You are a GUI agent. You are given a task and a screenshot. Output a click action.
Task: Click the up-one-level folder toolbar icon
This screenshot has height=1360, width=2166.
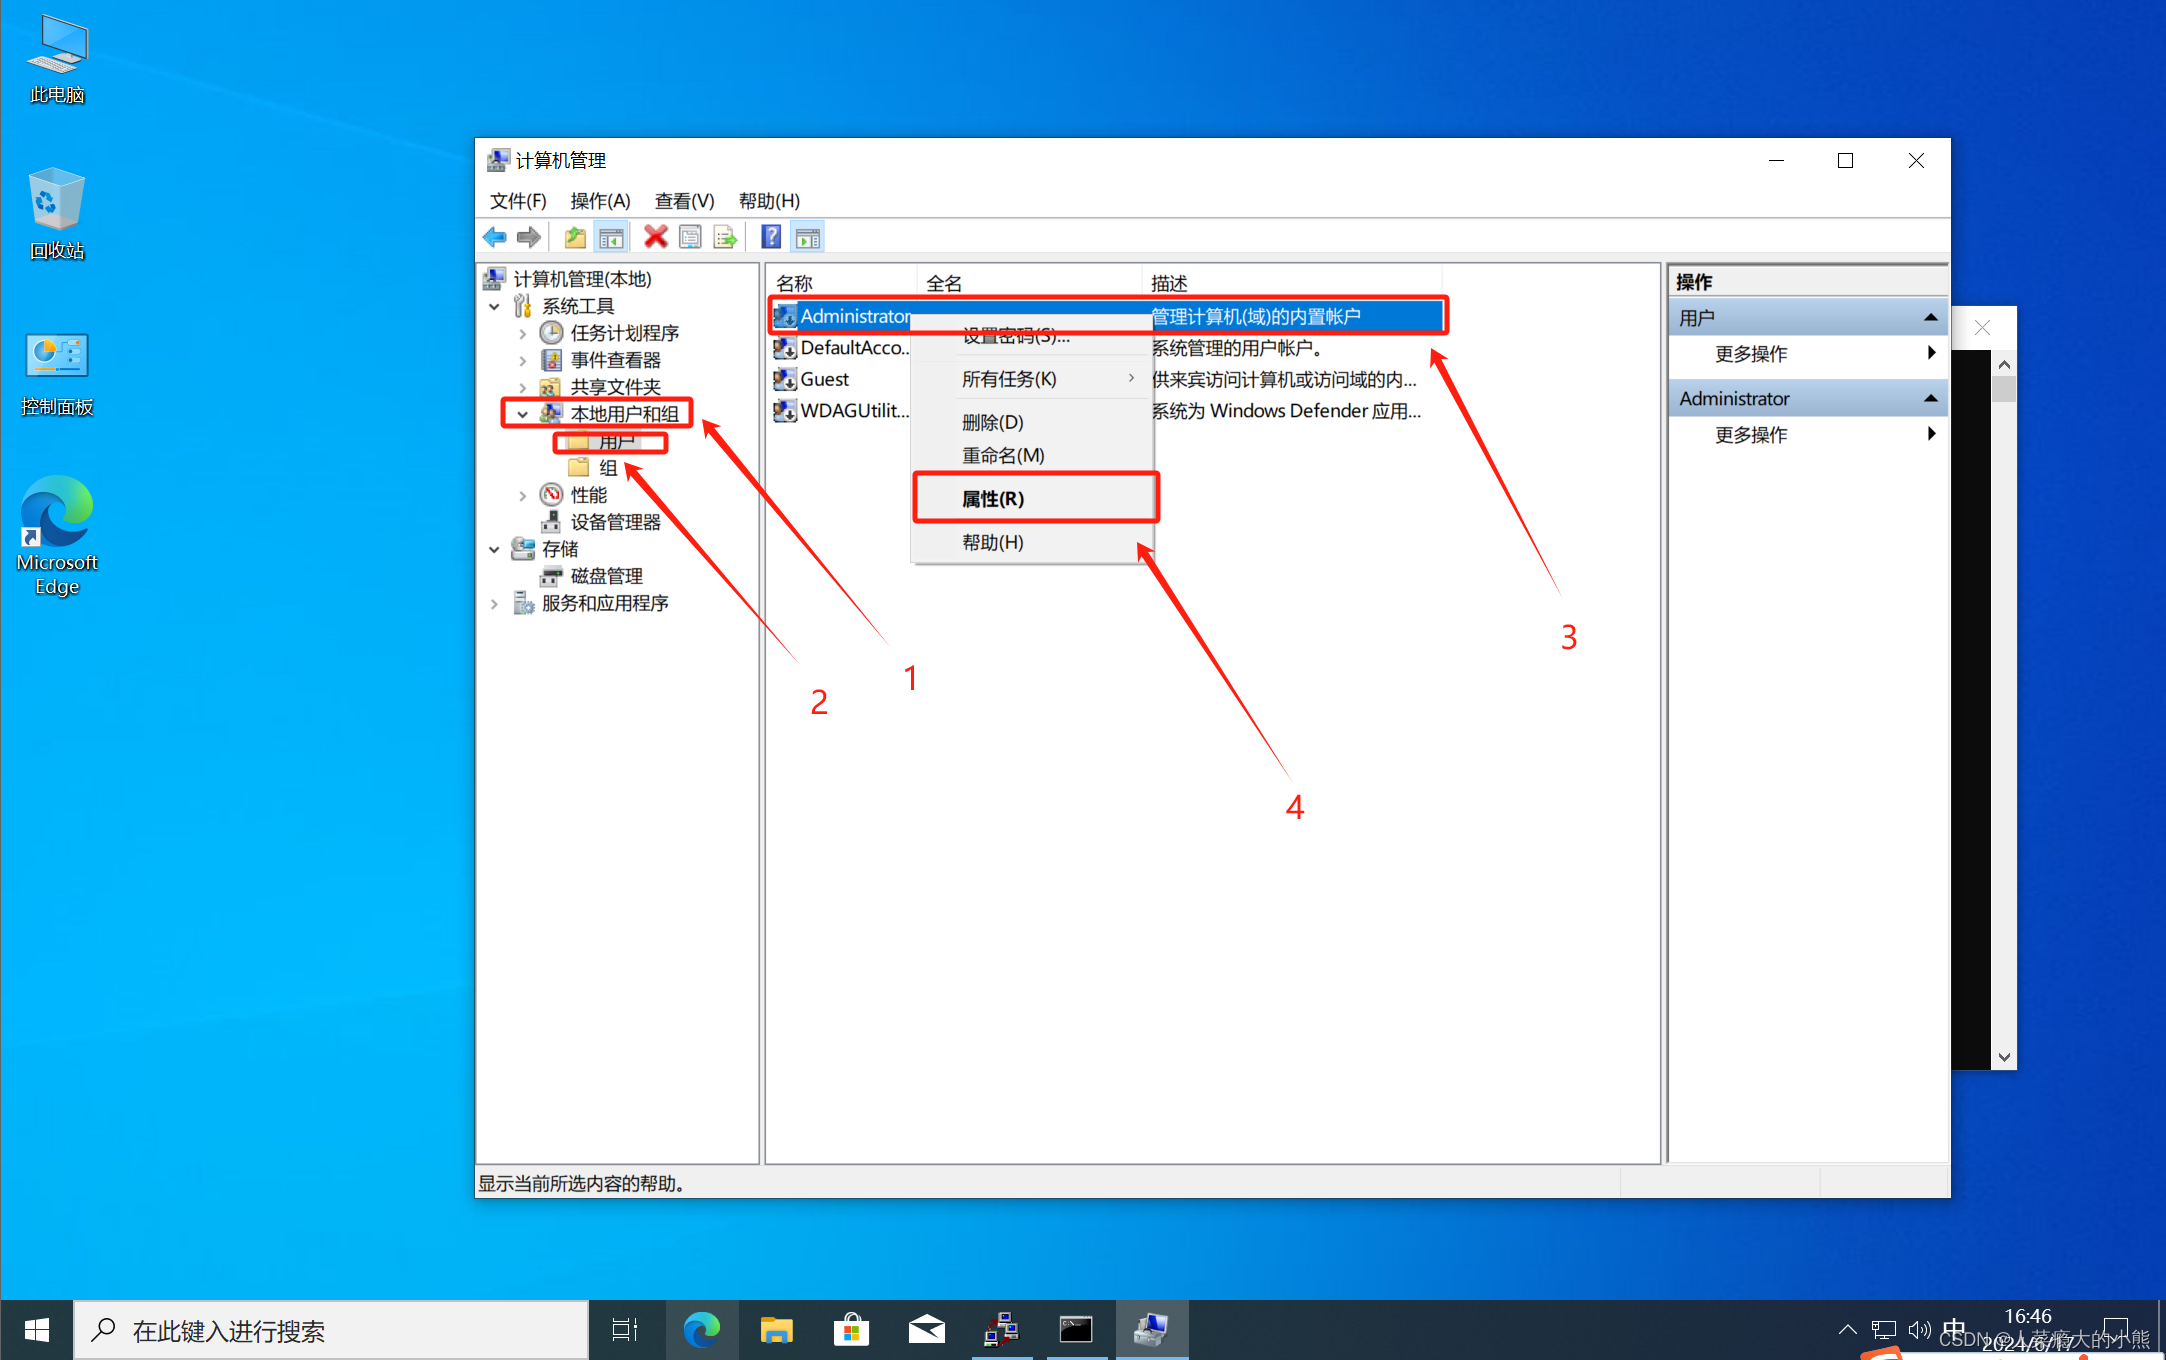575,237
